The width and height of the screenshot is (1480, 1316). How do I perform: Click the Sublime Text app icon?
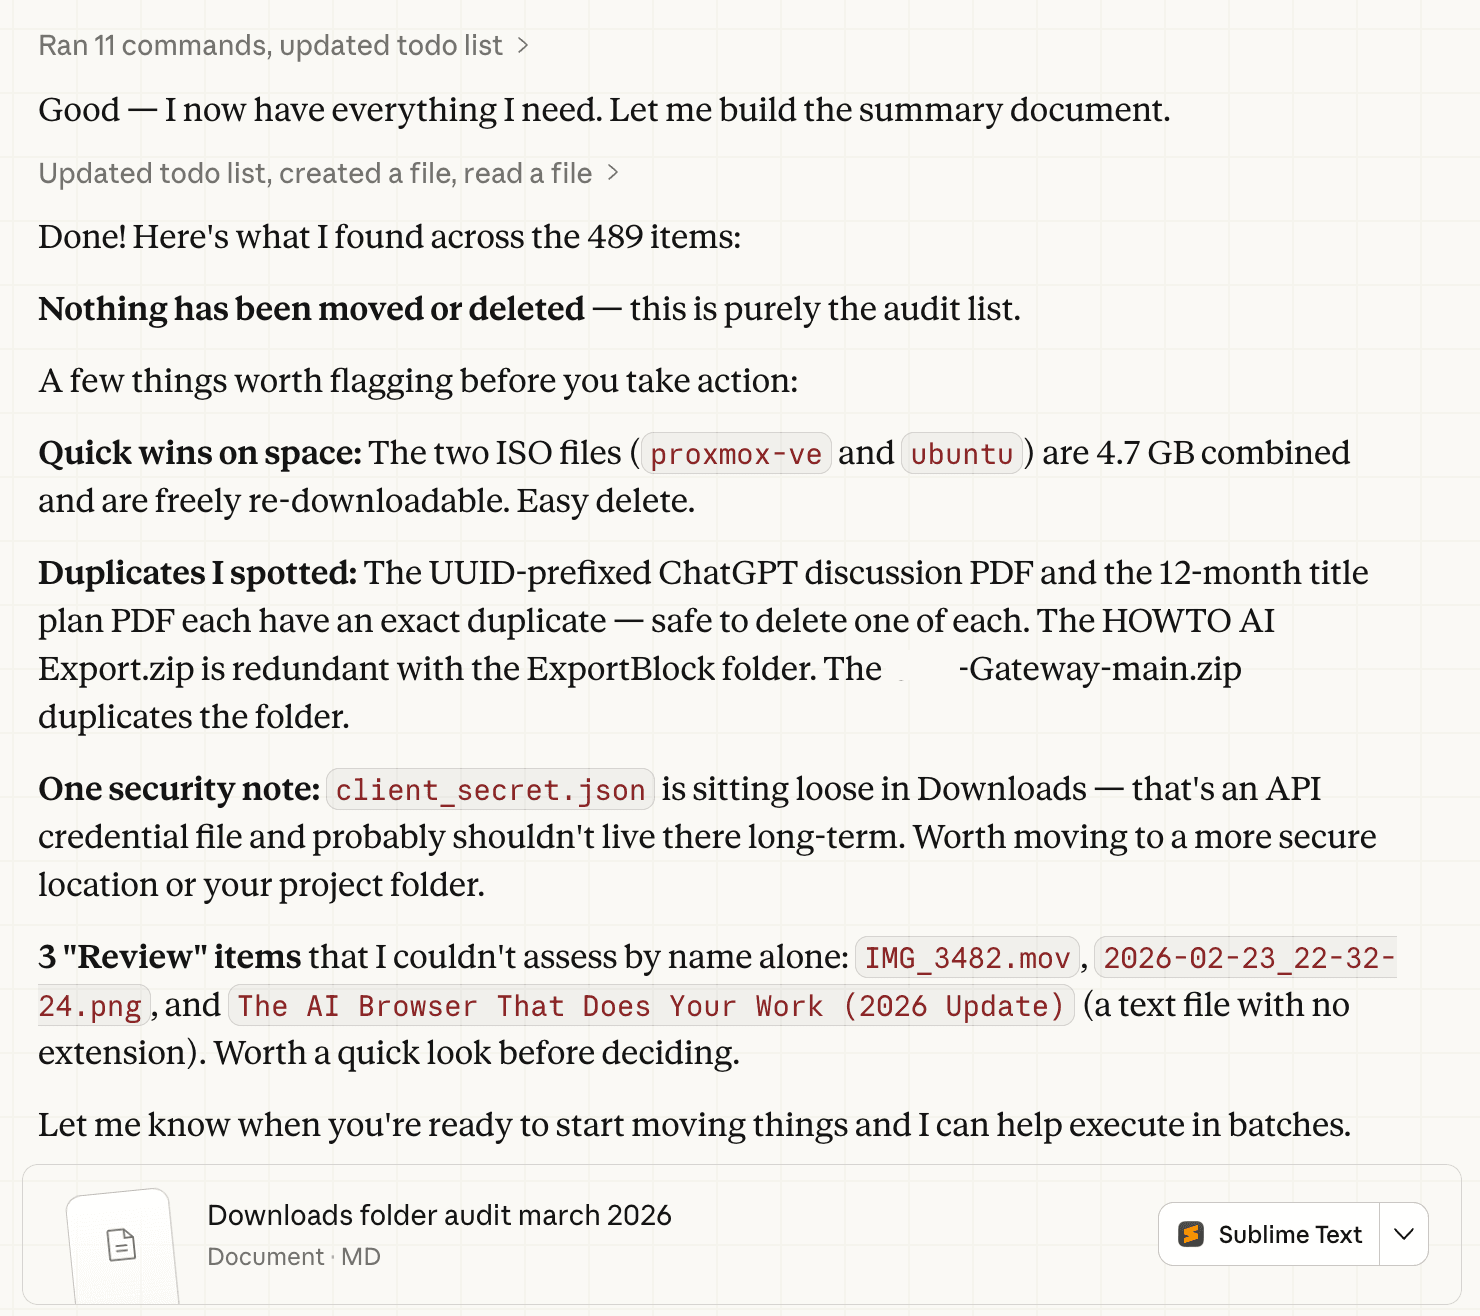point(1190,1234)
